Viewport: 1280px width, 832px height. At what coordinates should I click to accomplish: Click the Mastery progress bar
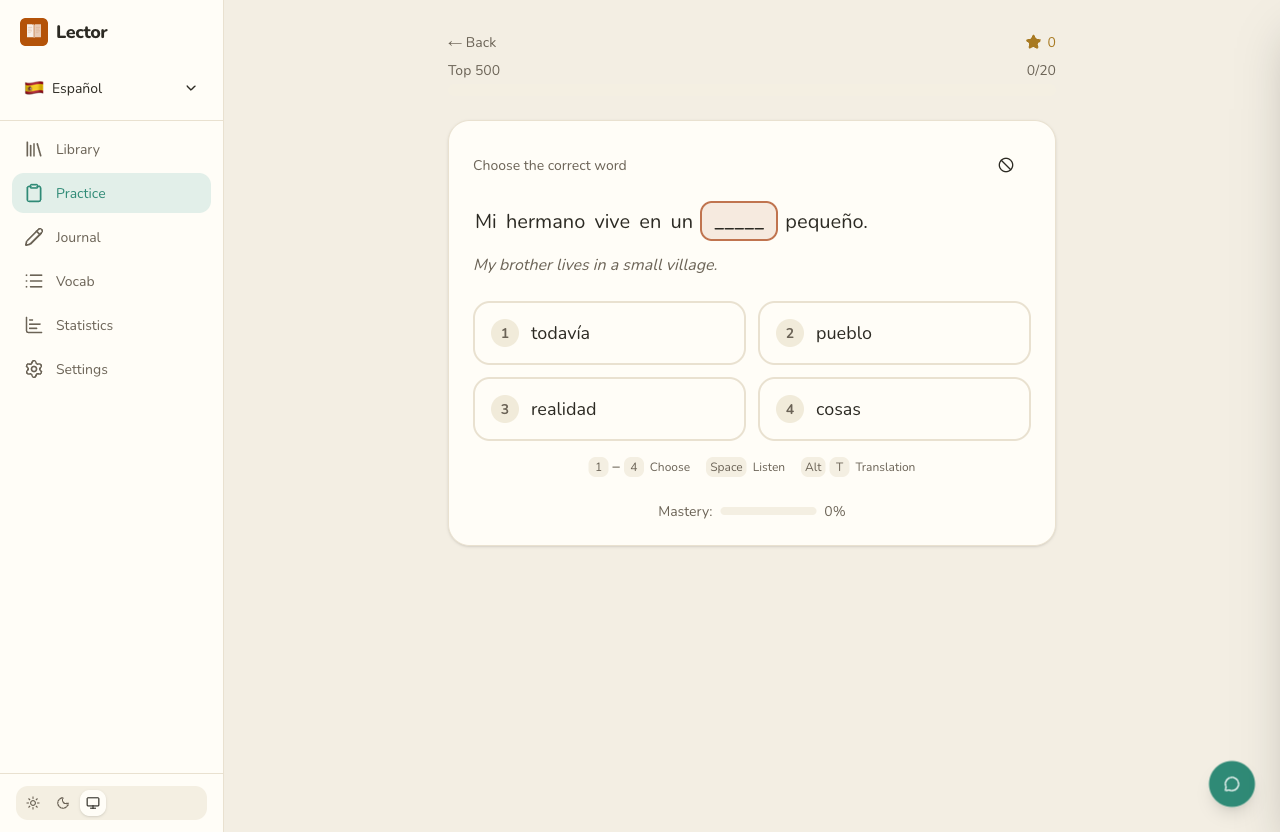768,511
